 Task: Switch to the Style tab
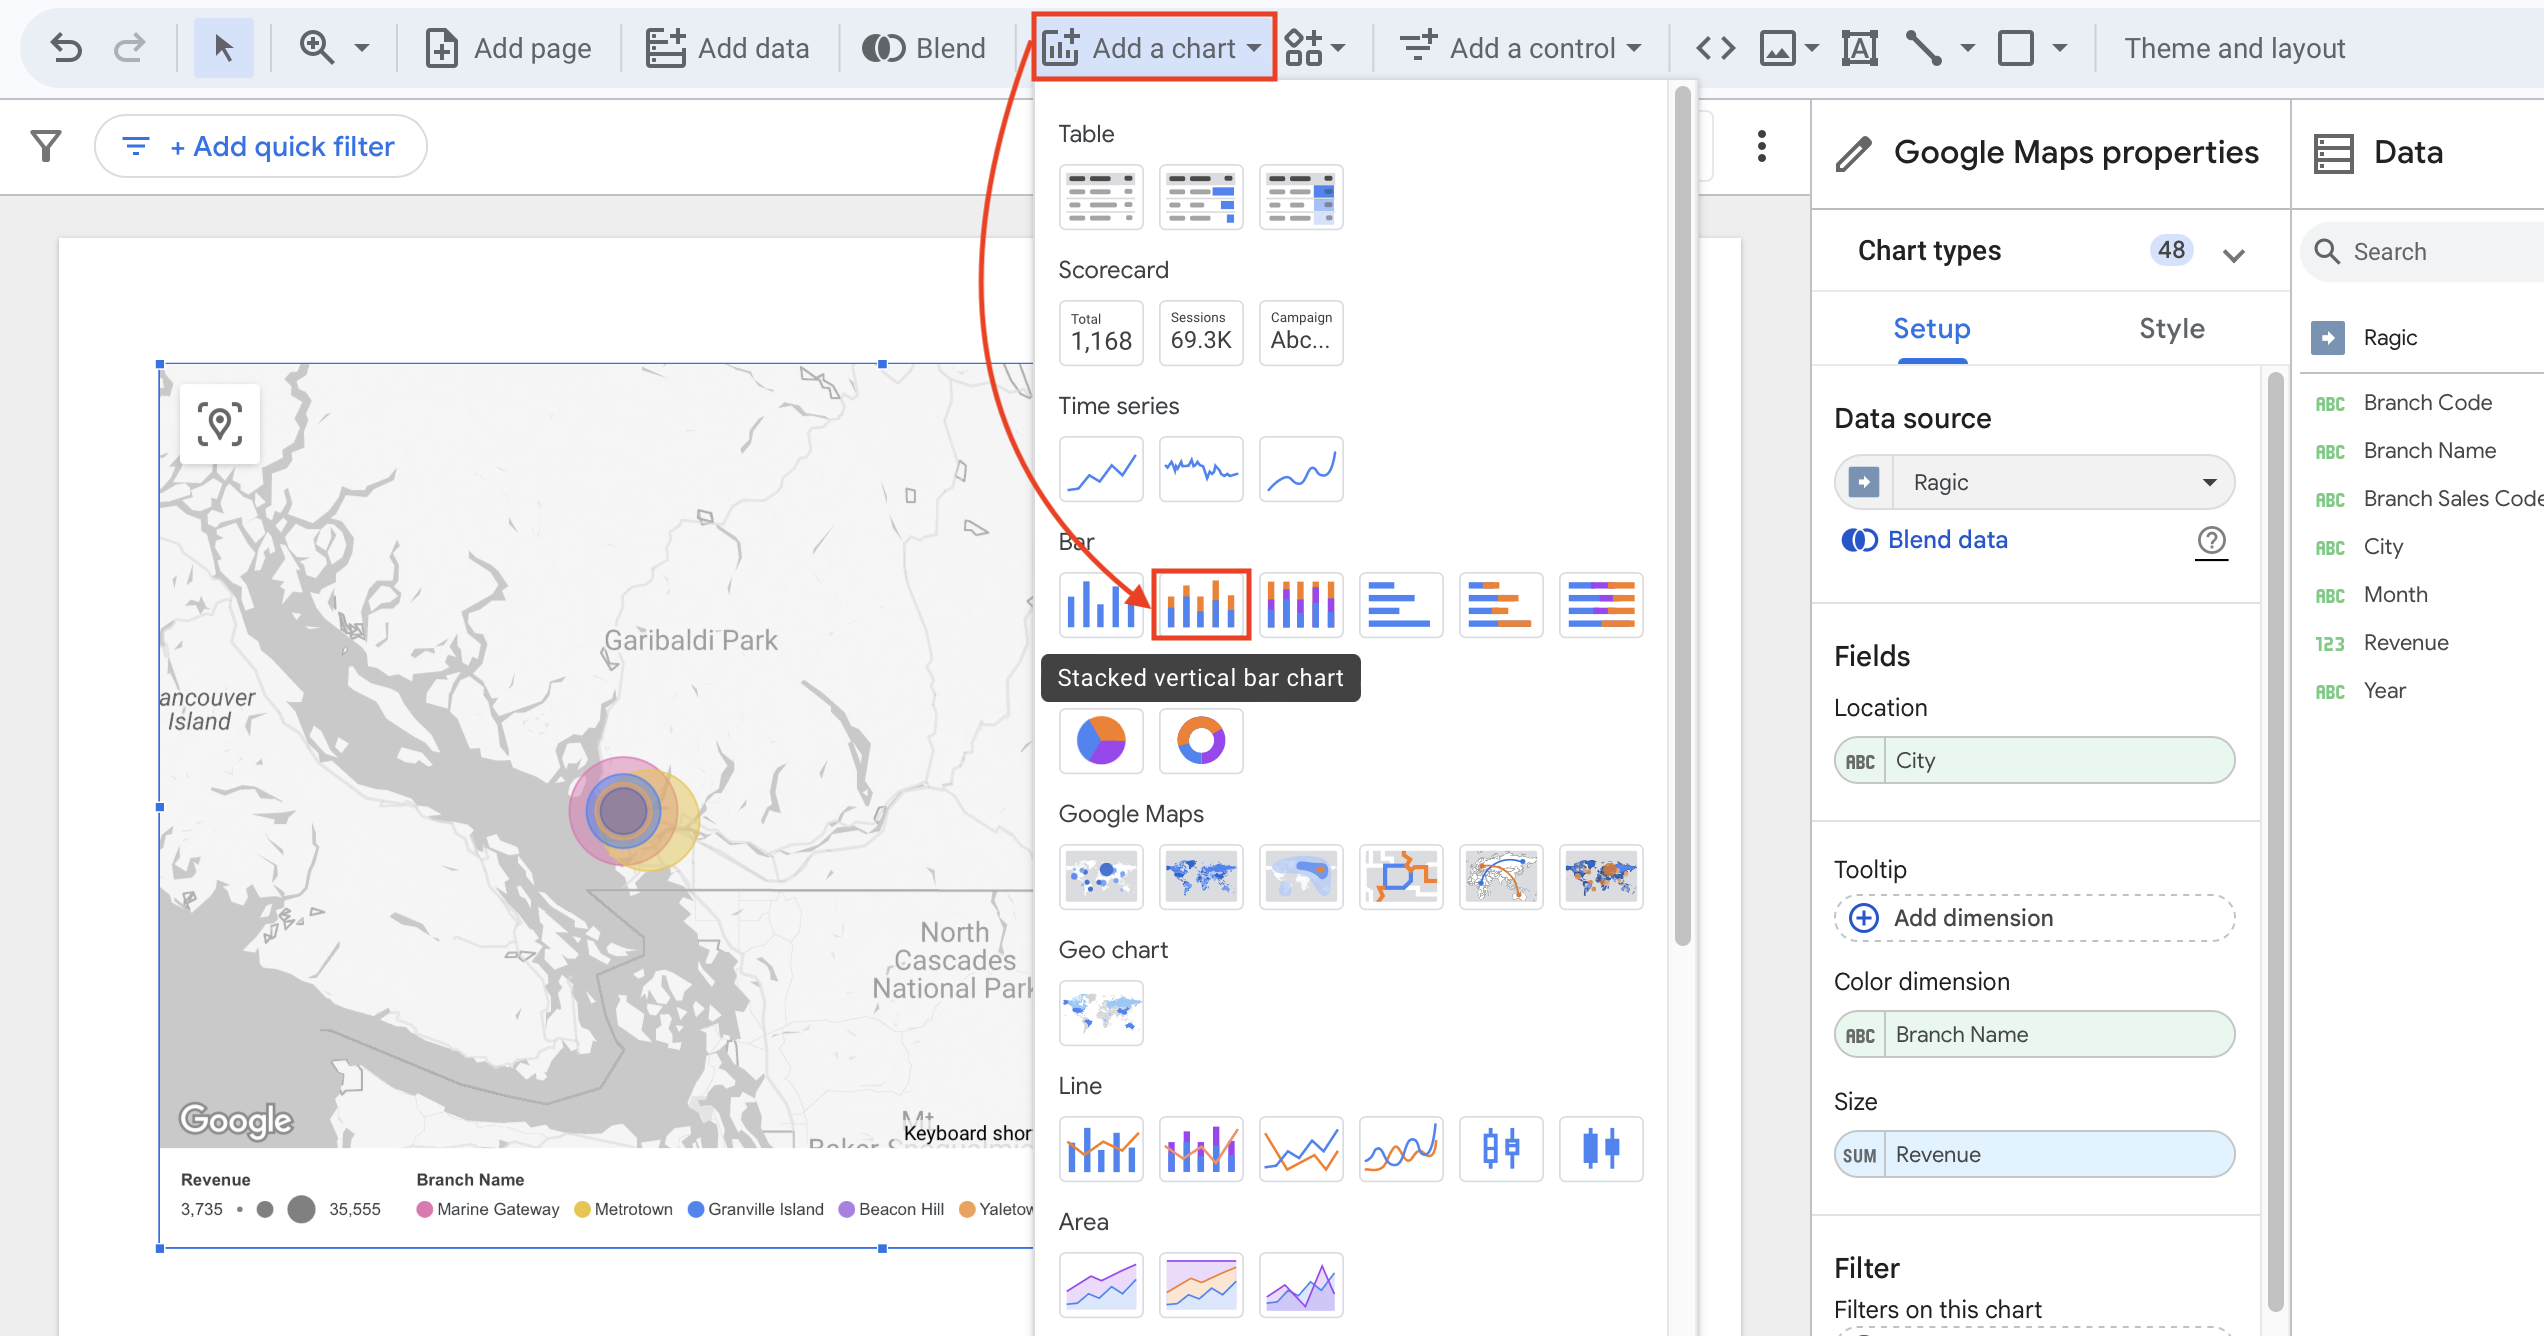[x=2171, y=329]
